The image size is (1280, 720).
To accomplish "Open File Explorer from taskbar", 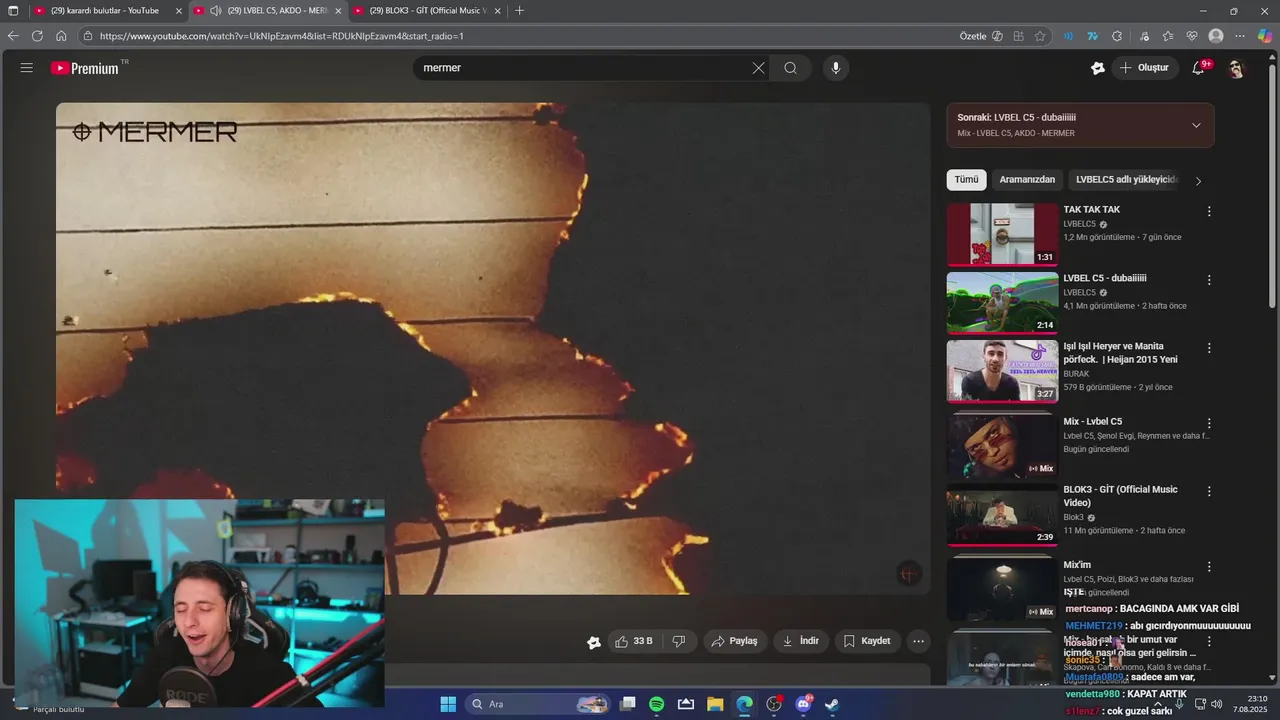I will (x=715, y=704).
